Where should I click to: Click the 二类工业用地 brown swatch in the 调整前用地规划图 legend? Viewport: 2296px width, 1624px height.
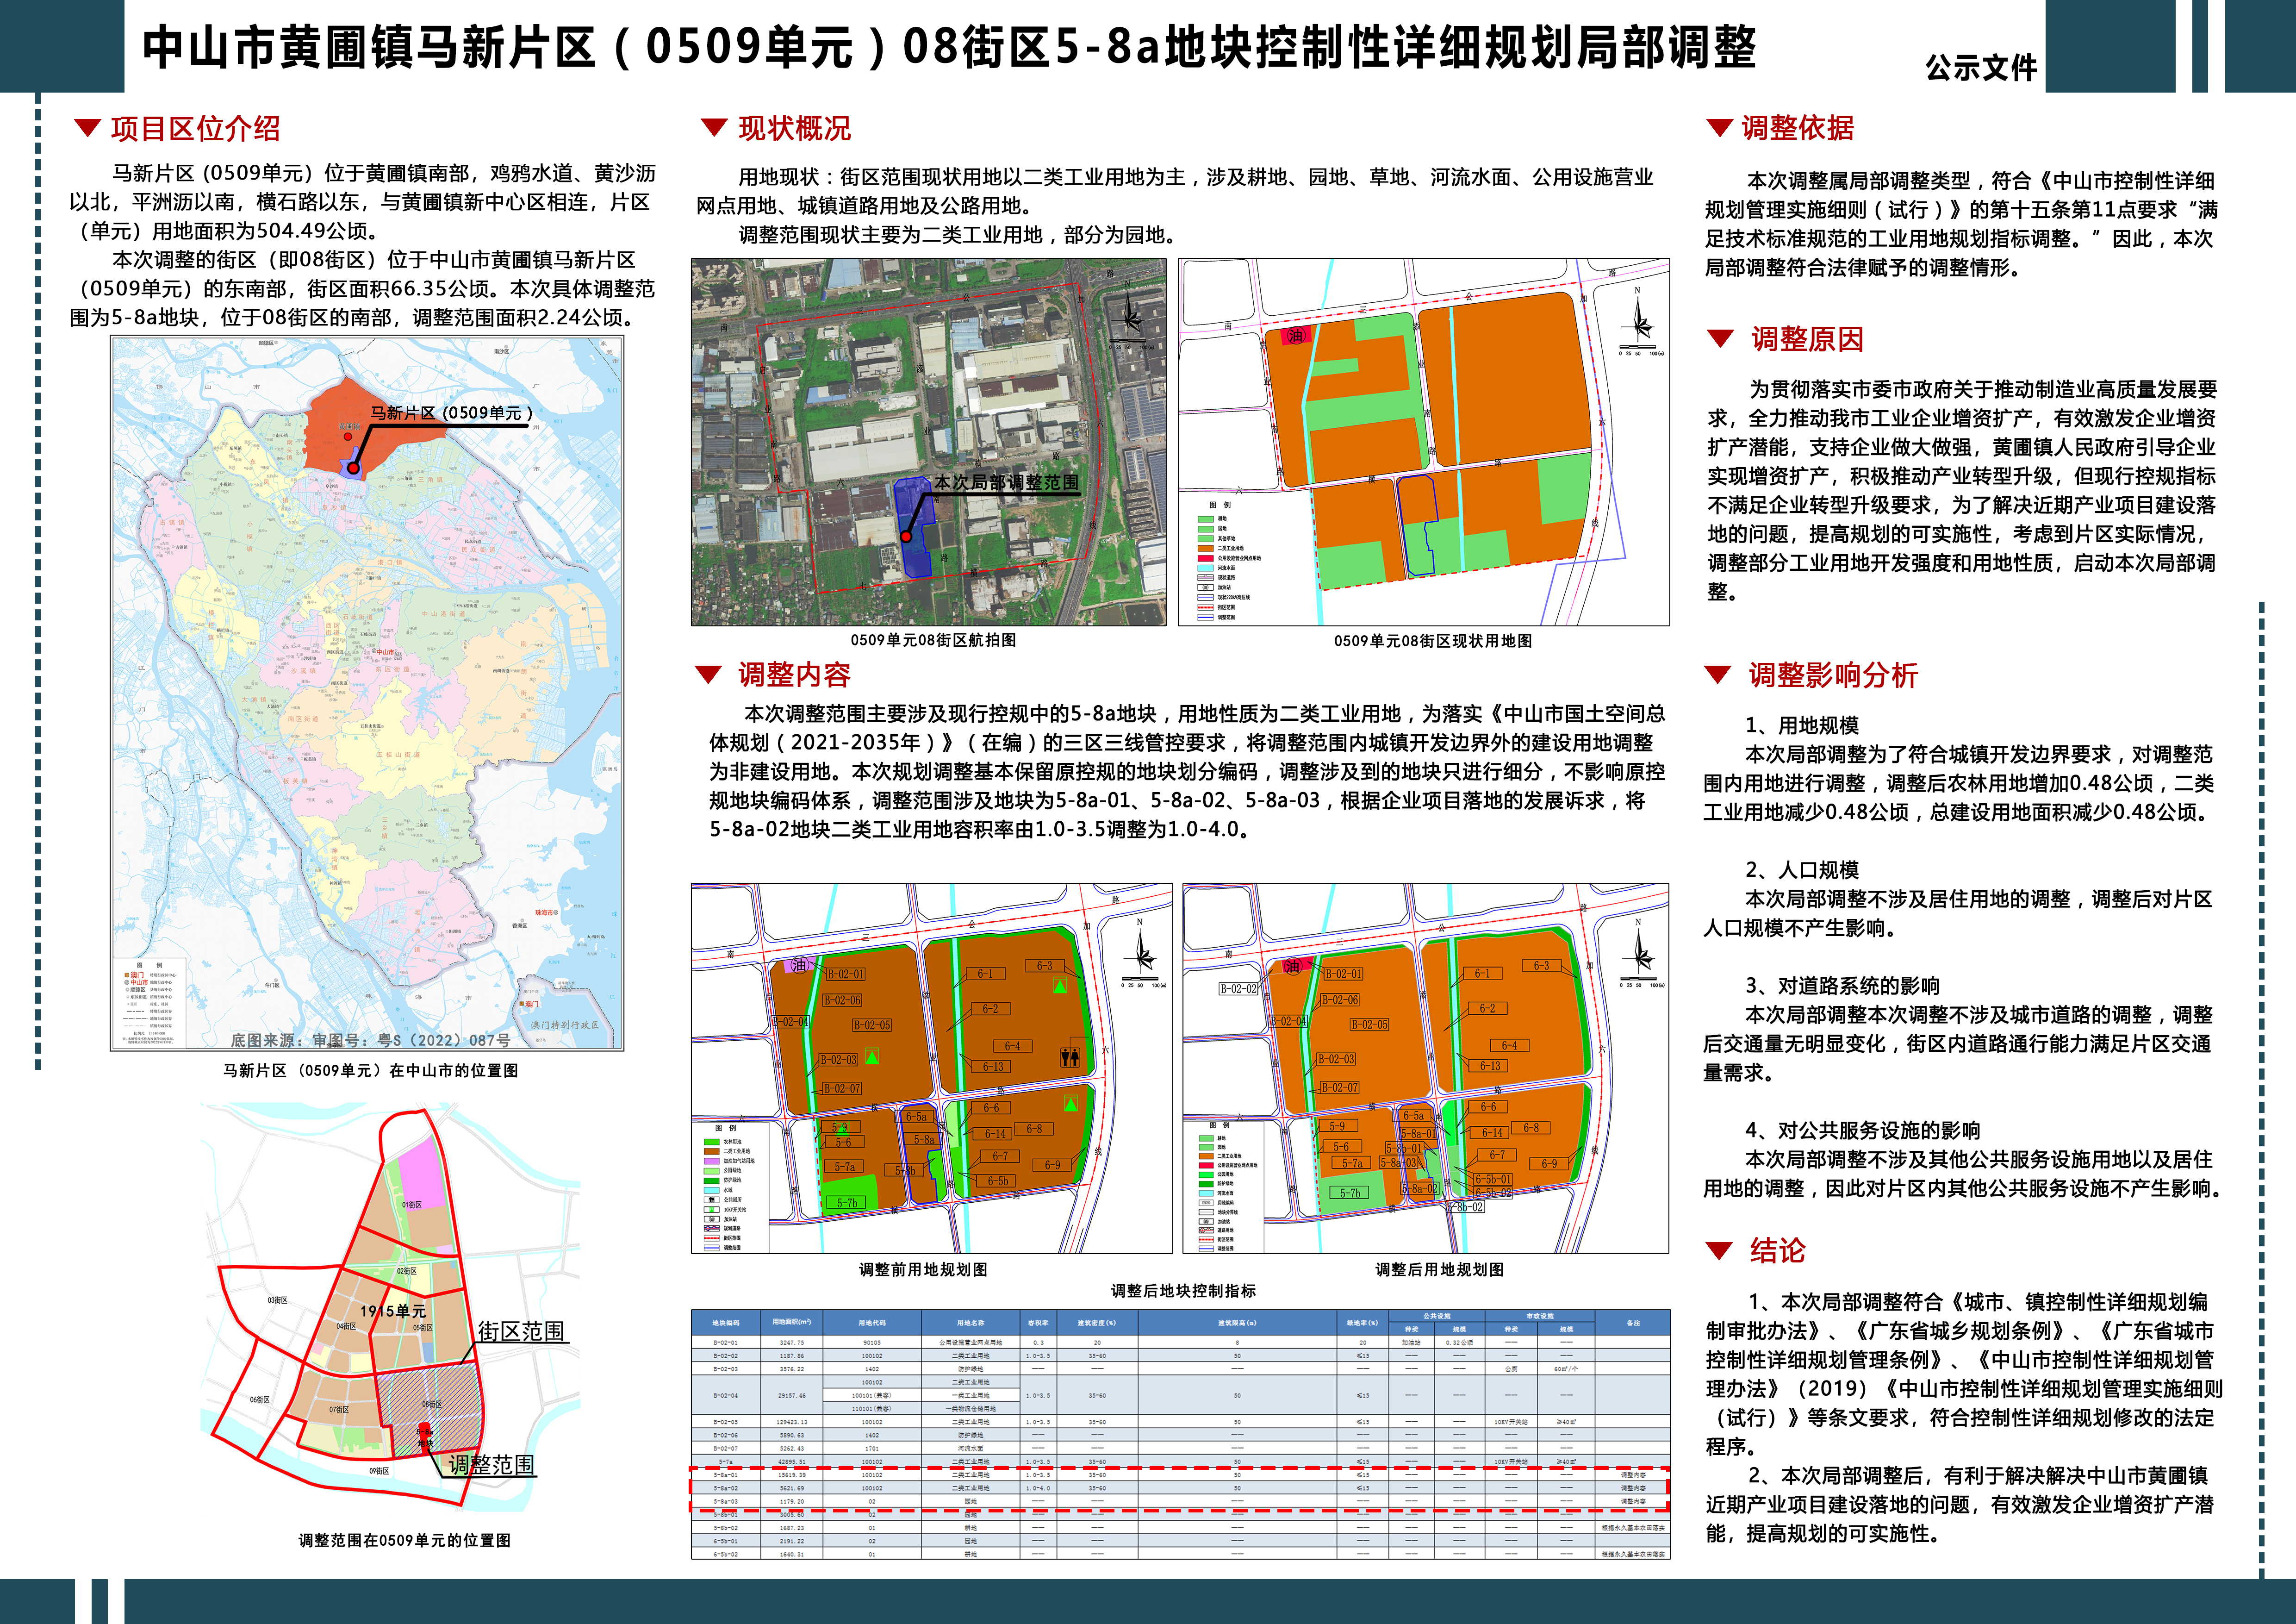(x=712, y=1151)
